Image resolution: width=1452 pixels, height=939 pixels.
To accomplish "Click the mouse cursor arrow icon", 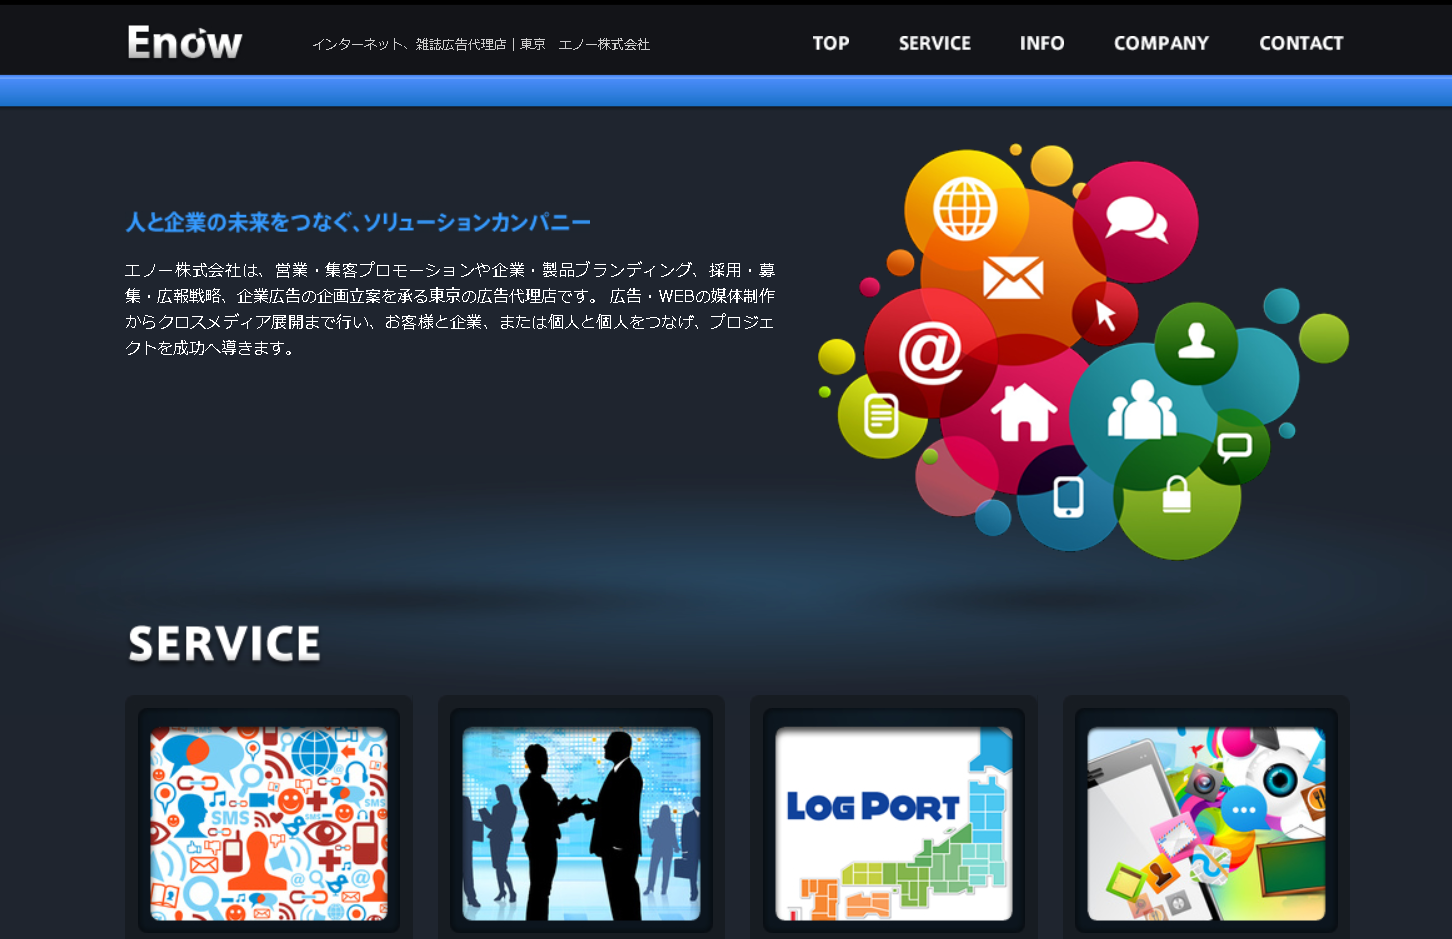I will pos(1105,314).
